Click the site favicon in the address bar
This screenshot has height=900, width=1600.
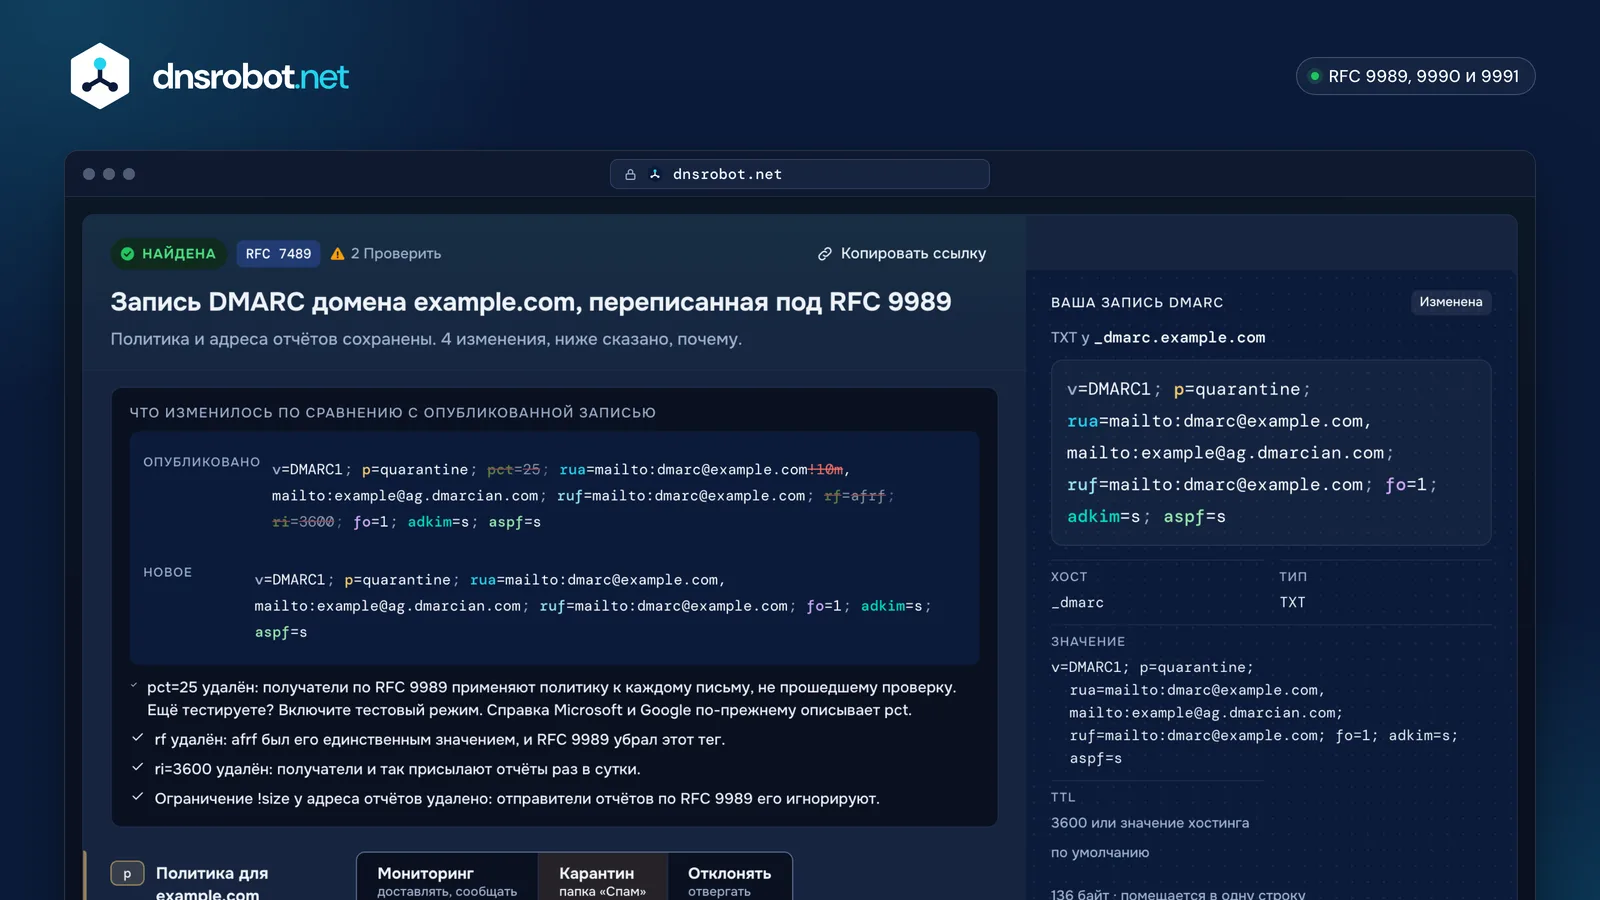point(655,174)
